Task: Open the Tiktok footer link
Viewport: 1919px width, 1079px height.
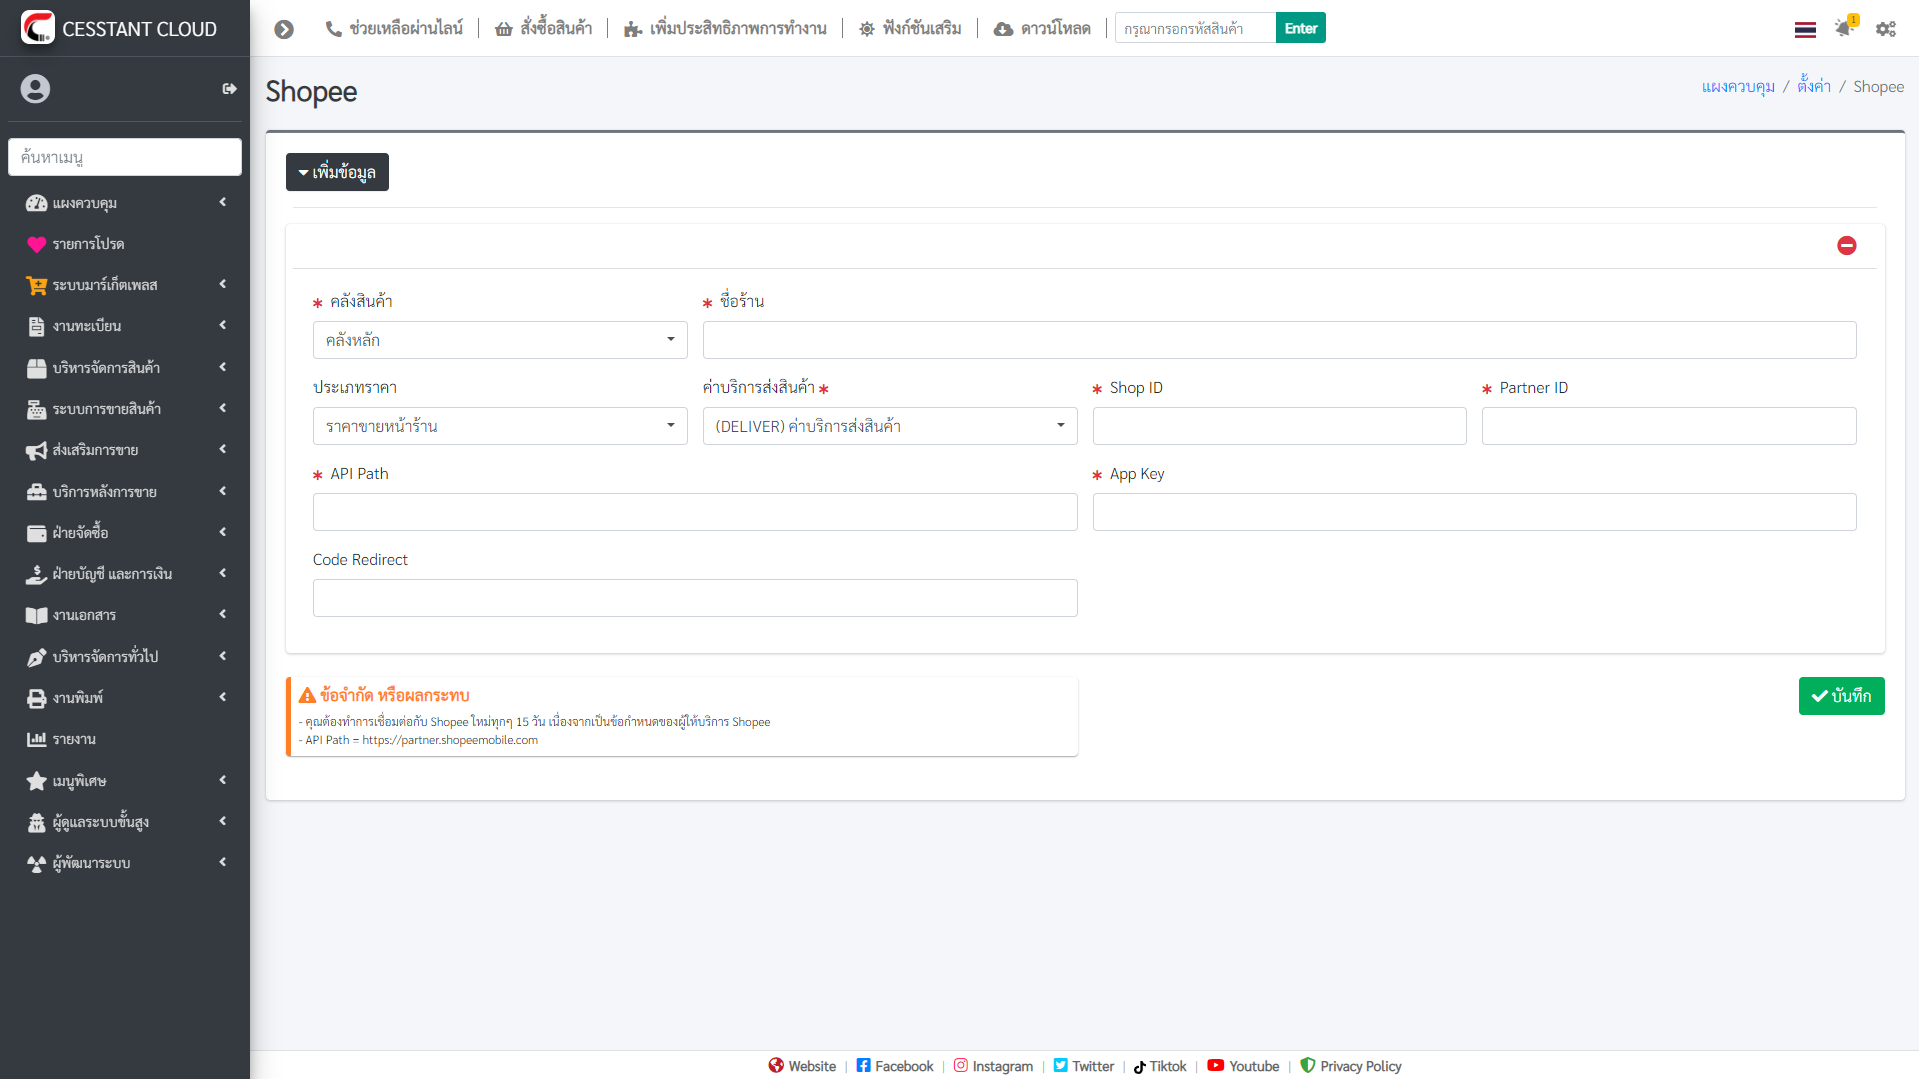Action: (x=1160, y=1066)
